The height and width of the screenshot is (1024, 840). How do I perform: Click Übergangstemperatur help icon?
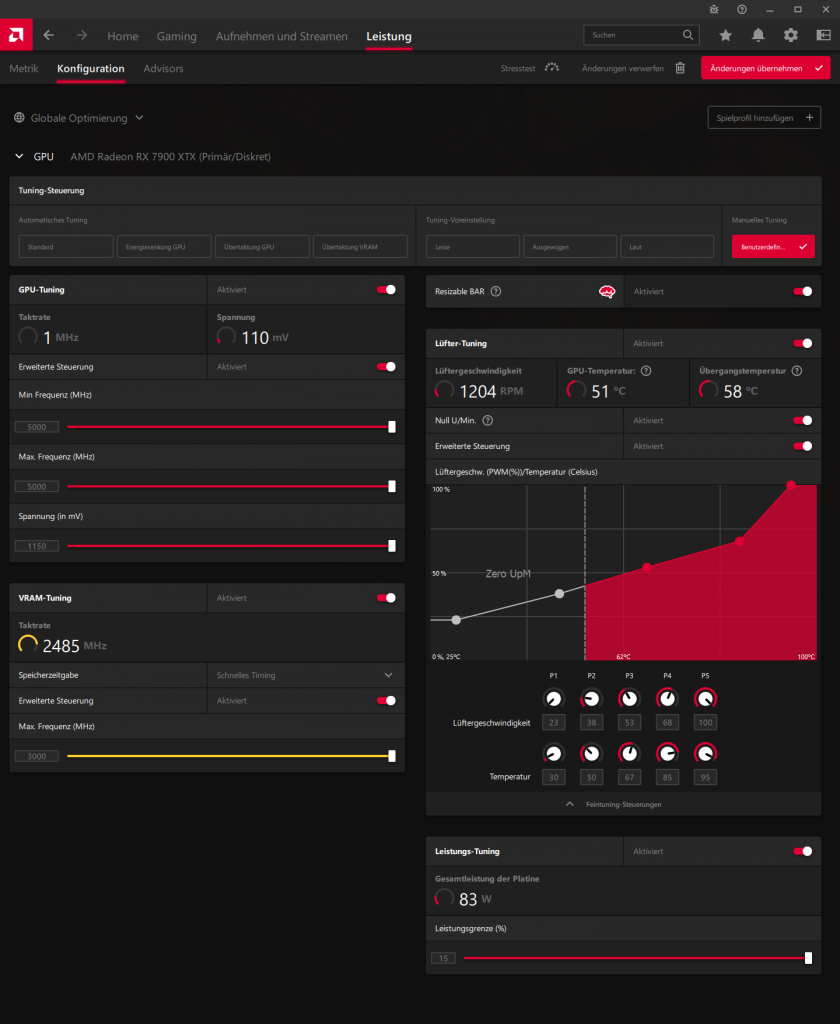pos(797,371)
